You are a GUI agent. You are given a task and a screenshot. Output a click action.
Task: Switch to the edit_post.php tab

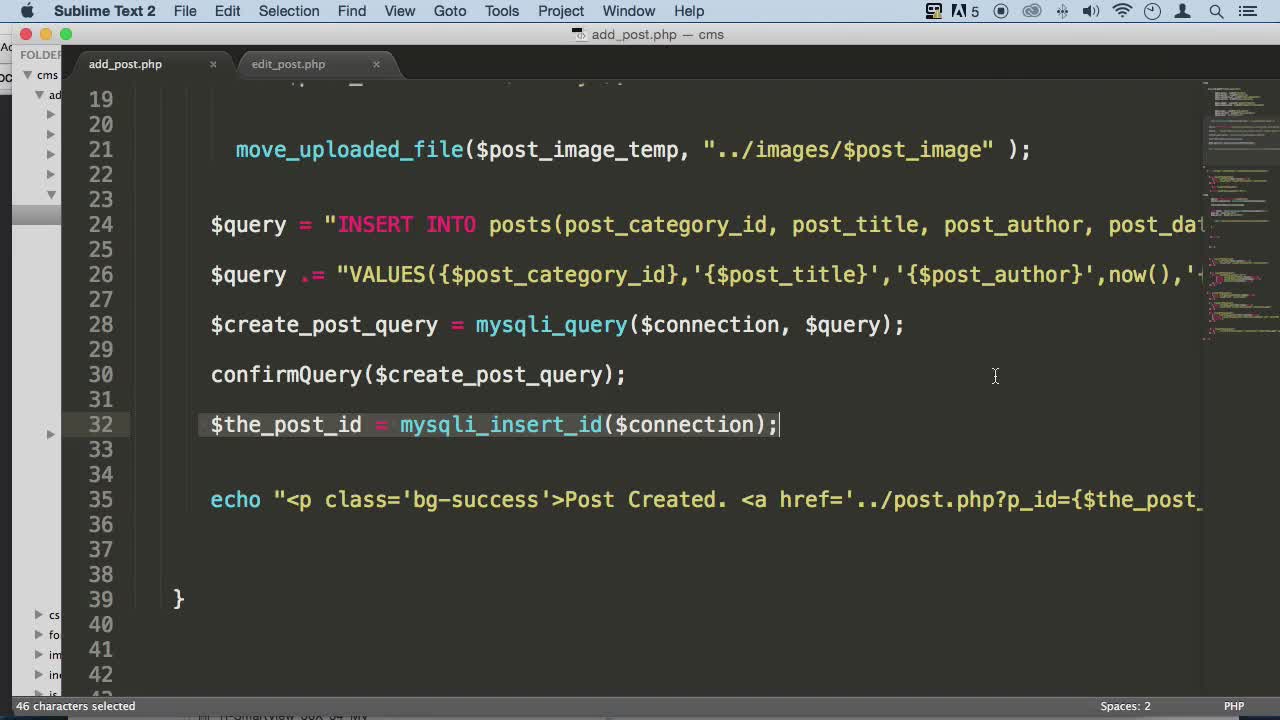click(x=288, y=64)
